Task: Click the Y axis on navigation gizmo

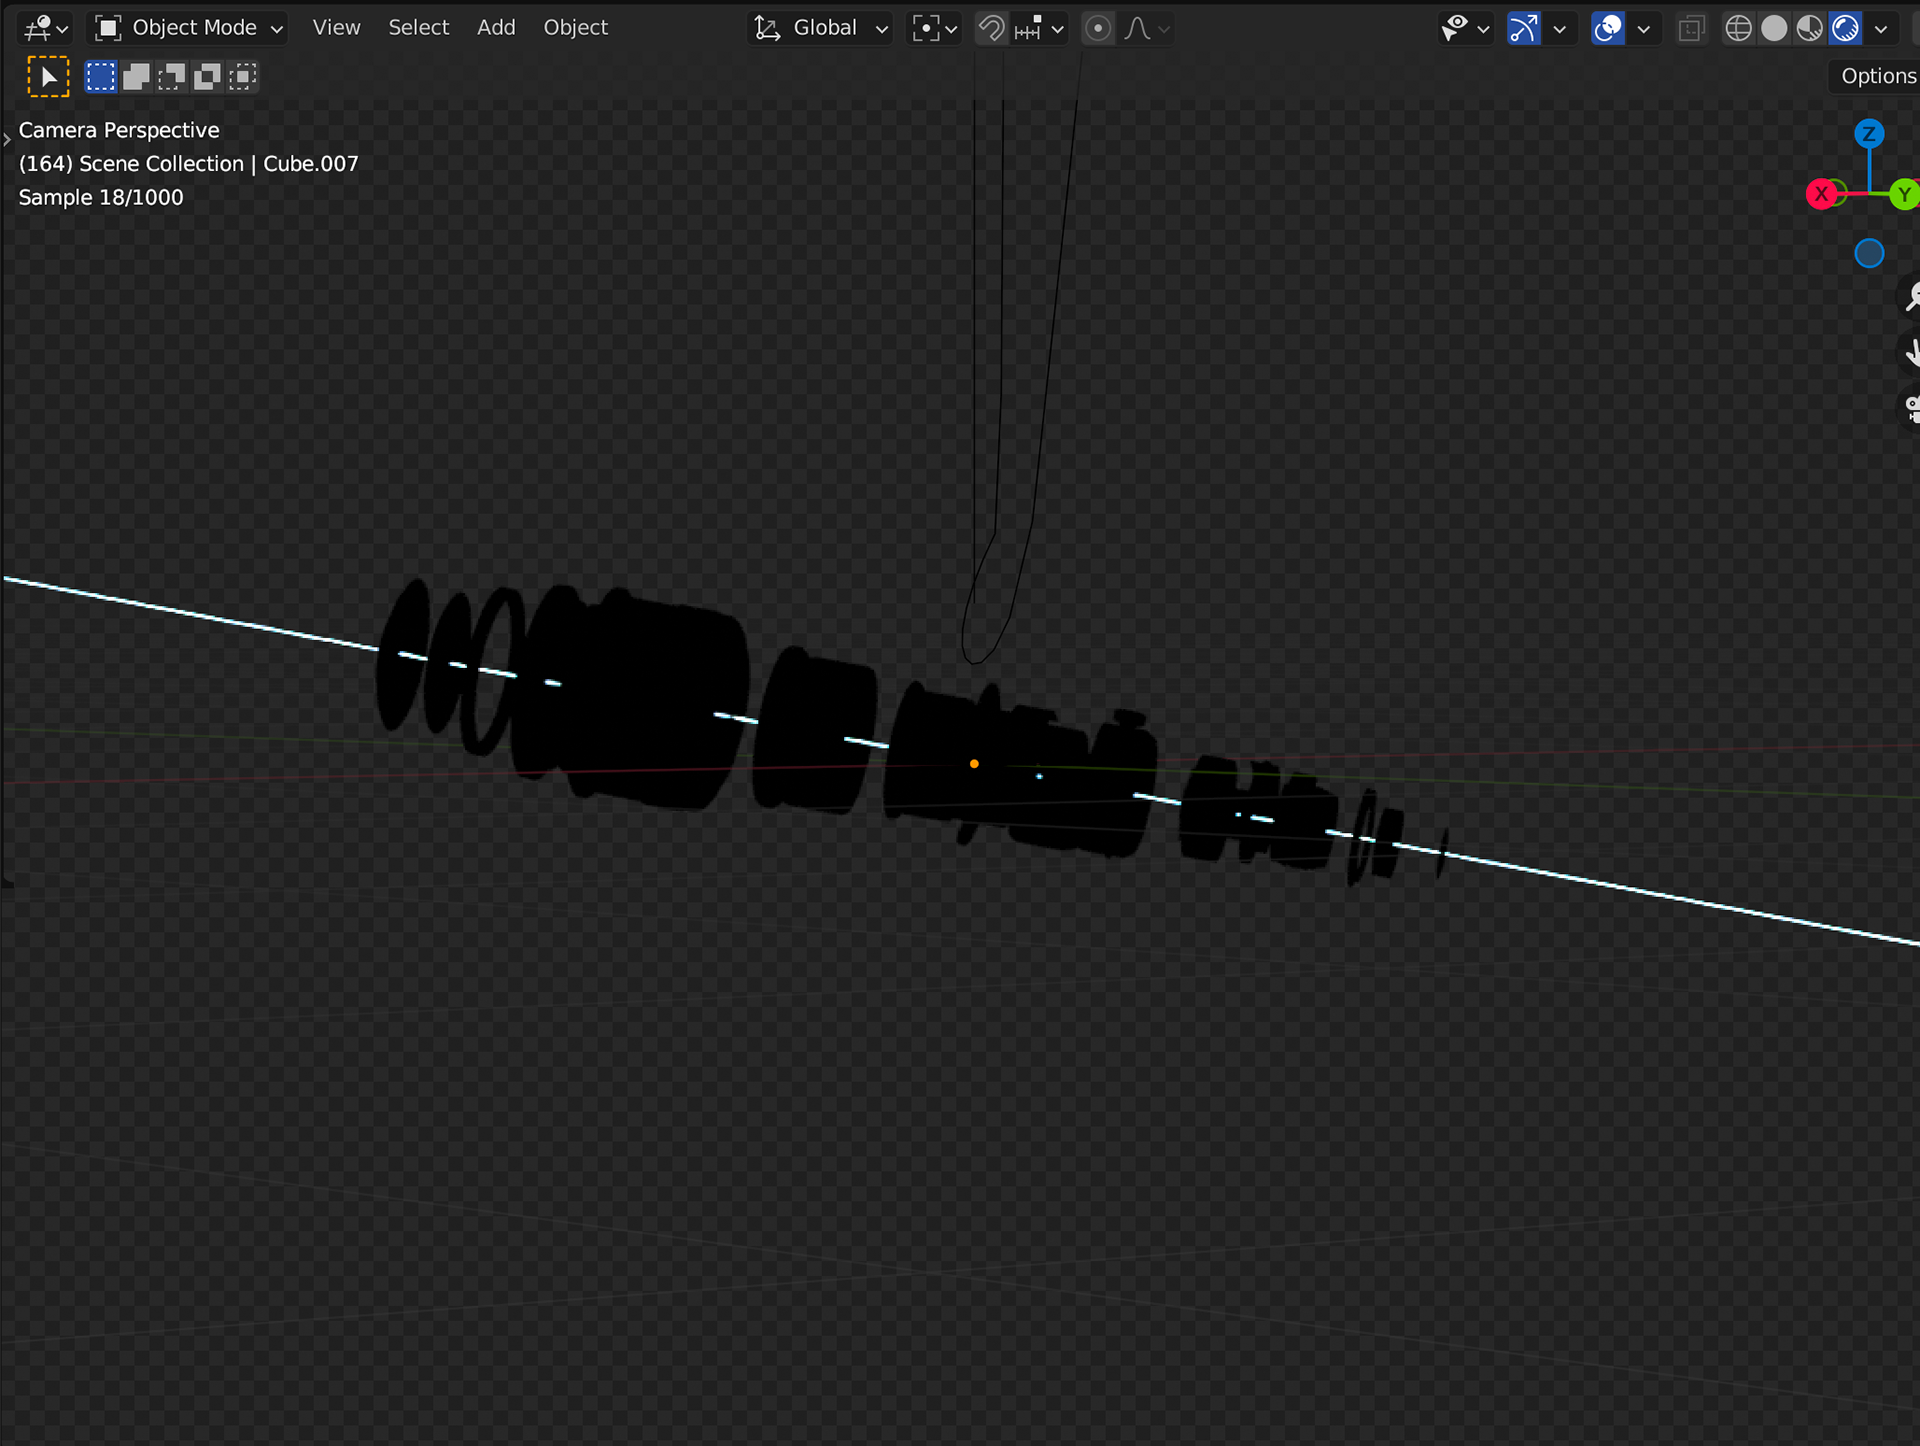Action: tap(1904, 194)
